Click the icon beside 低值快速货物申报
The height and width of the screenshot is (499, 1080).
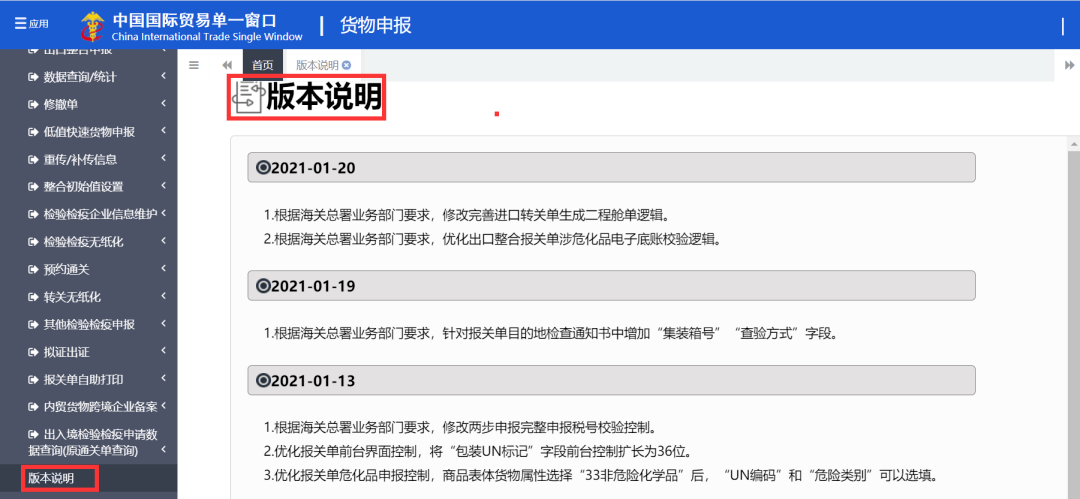(32, 132)
